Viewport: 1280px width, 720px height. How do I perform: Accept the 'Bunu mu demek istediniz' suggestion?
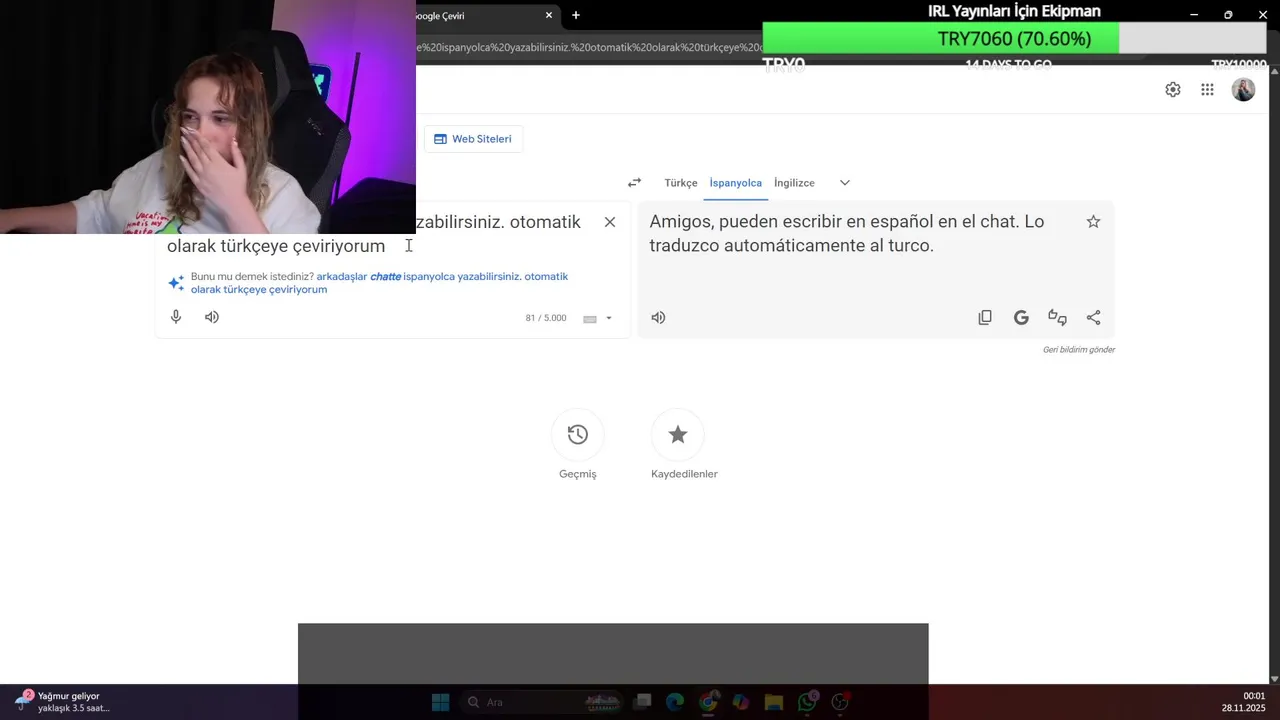380,283
